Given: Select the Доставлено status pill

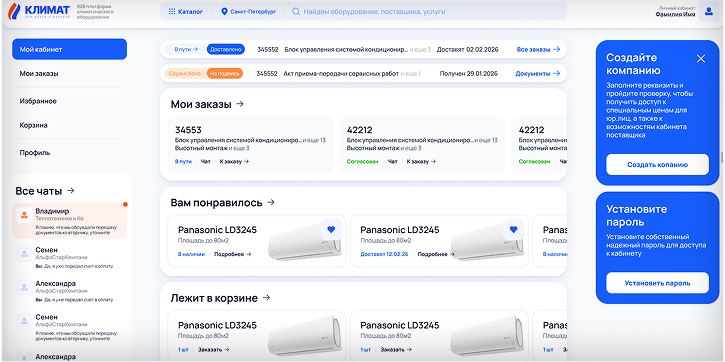Looking at the screenshot, I should [x=226, y=49].
